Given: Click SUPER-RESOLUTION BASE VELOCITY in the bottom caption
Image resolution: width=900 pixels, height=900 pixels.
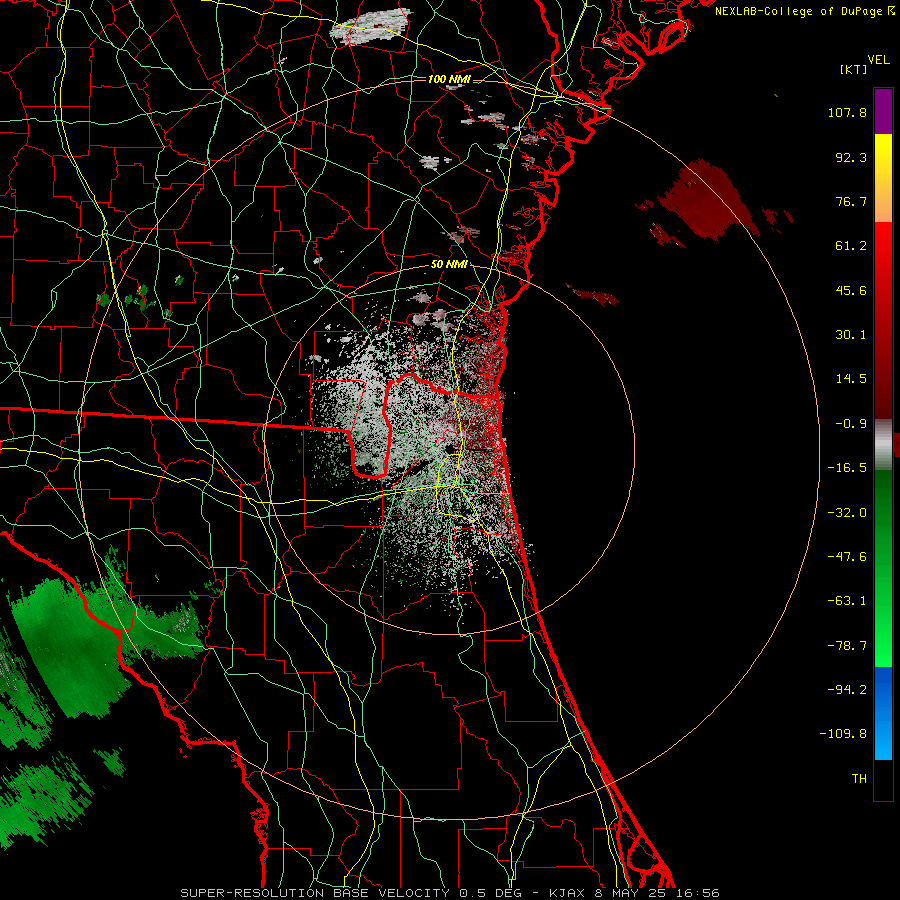Looking at the screenshot, I should tap(315, 893).
